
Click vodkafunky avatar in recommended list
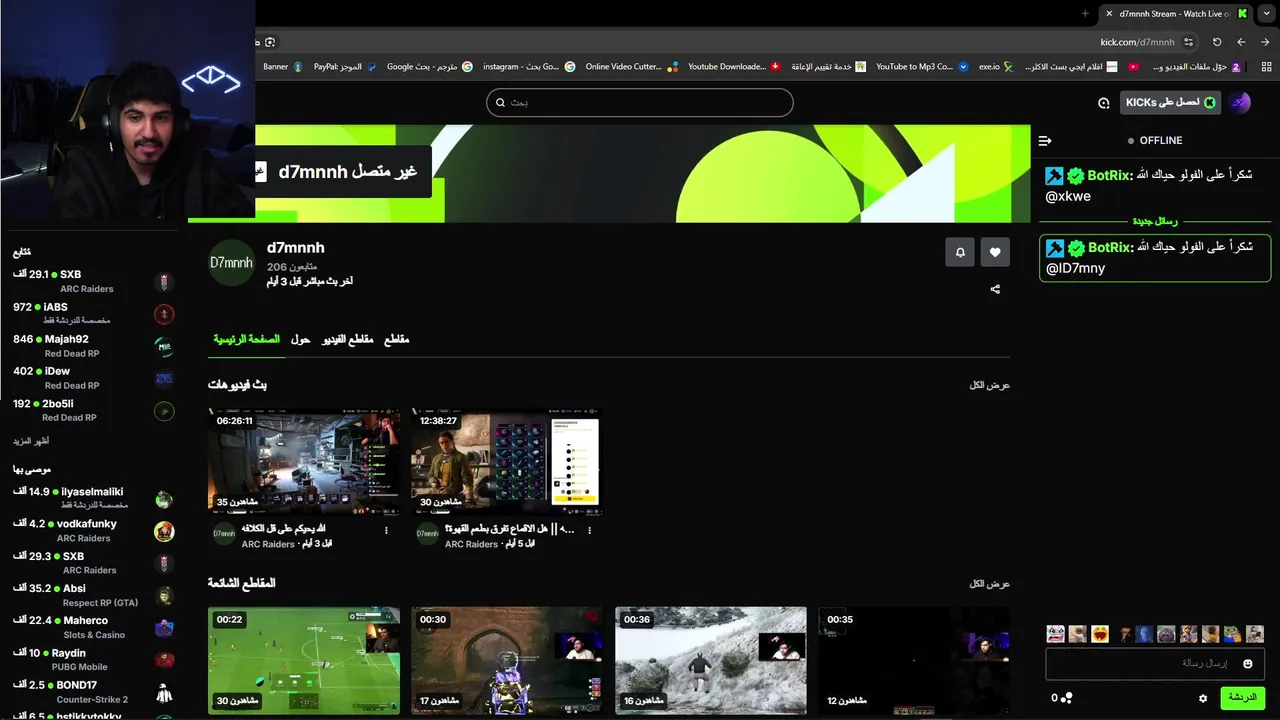pos(164,532)
